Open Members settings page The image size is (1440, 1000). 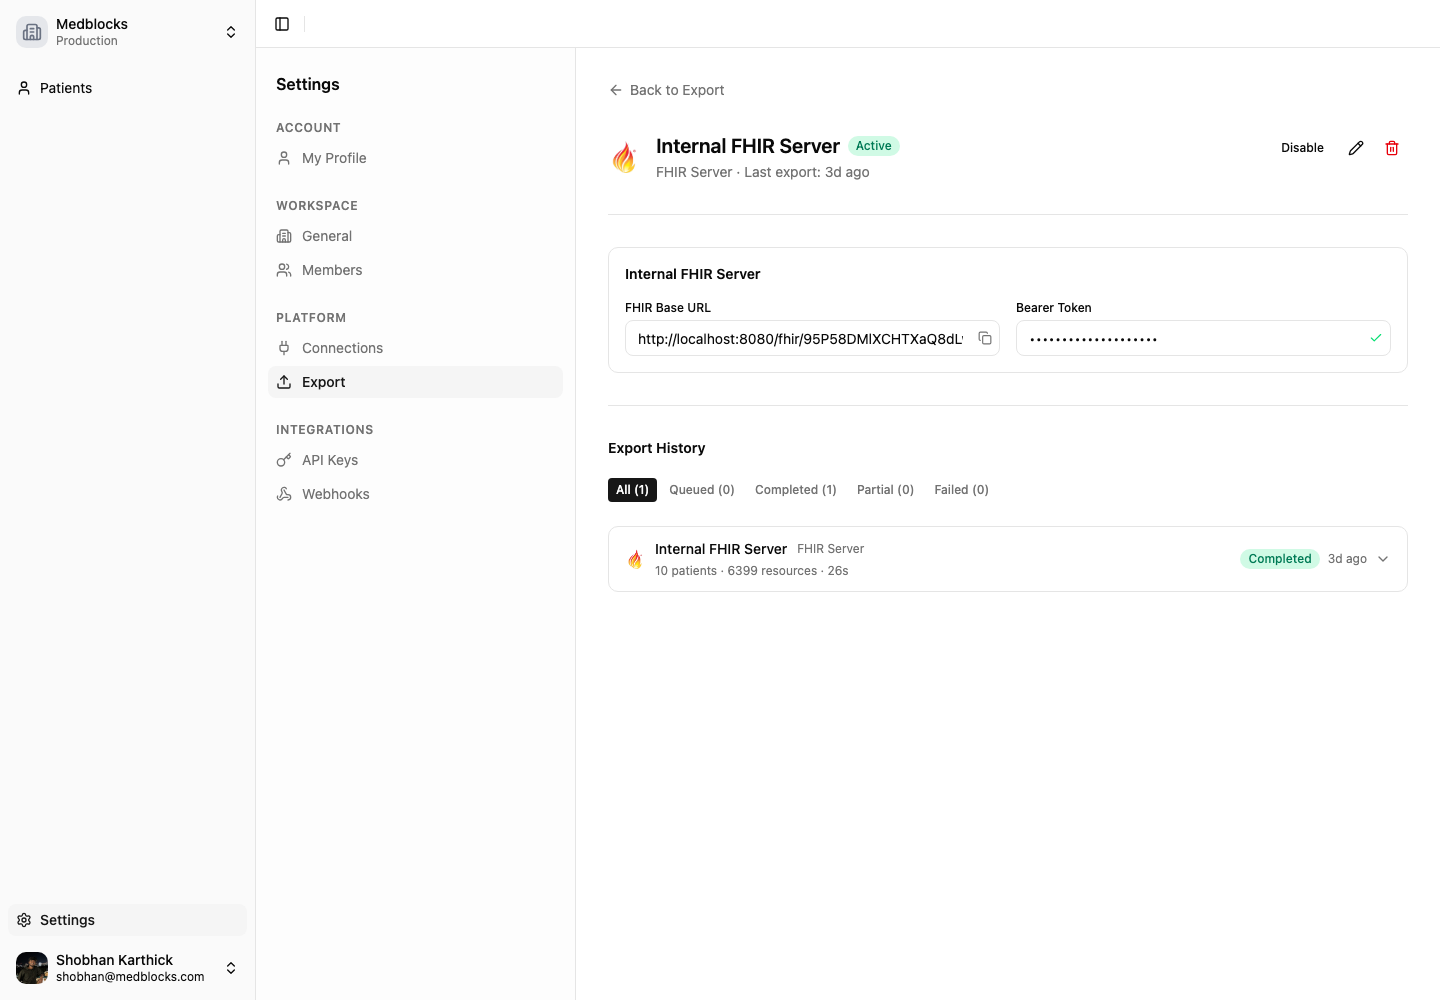click(x=415, y=270)
